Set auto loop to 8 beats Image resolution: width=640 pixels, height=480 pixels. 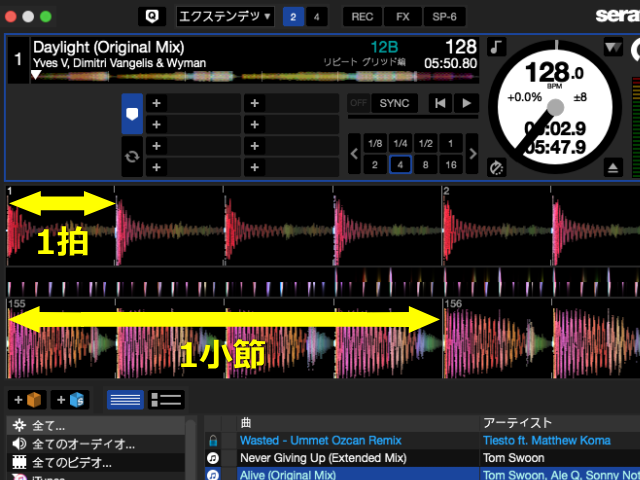click(426, 165)
